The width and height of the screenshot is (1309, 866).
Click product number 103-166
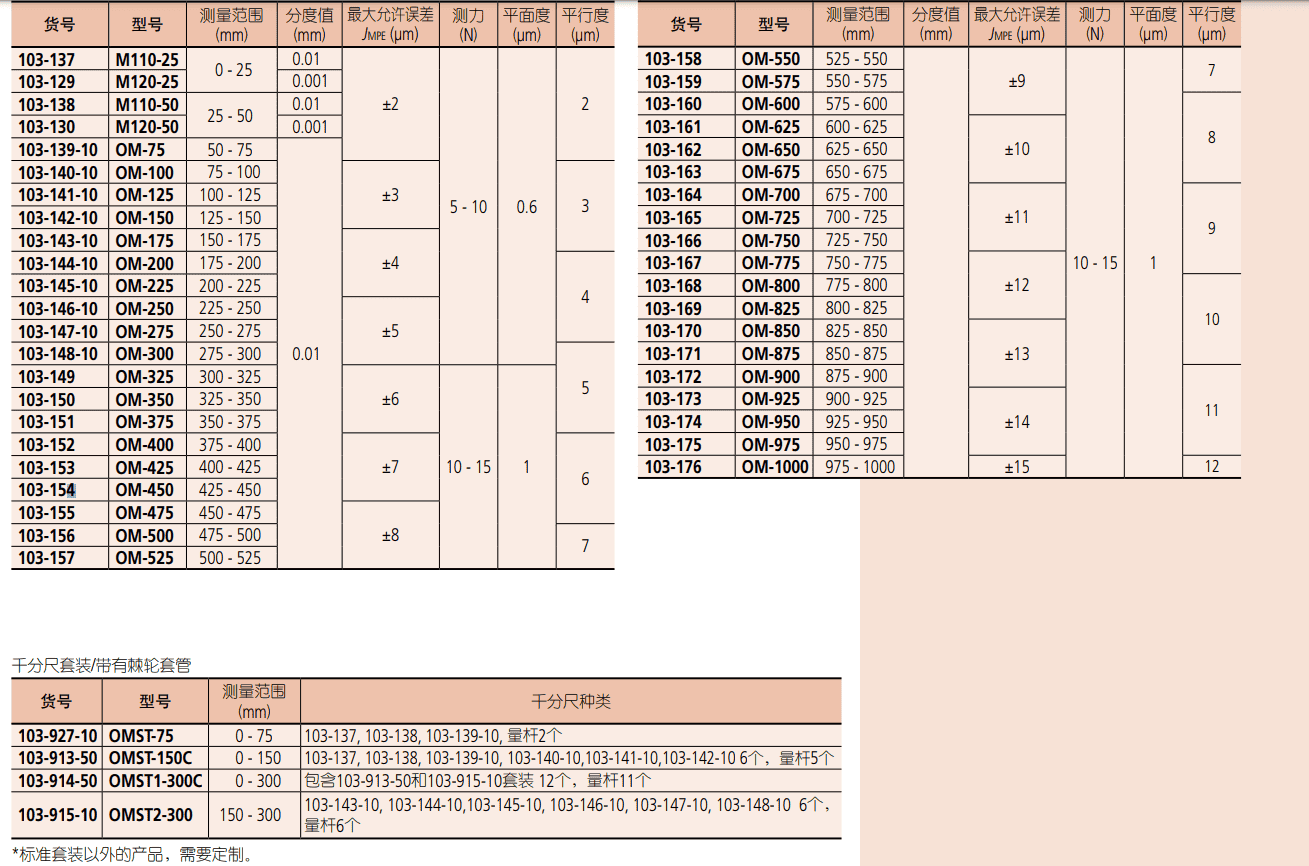673,241
